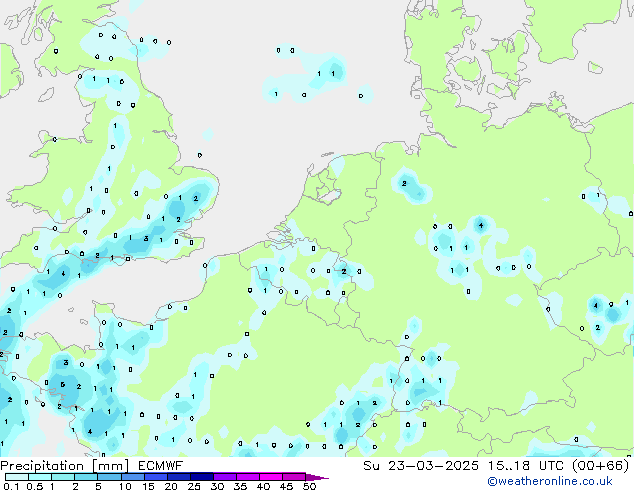The height and width of the screenshot is (490, 634).
Task: Pick the 5–10 mm legend color swatch
Action: 109,477
